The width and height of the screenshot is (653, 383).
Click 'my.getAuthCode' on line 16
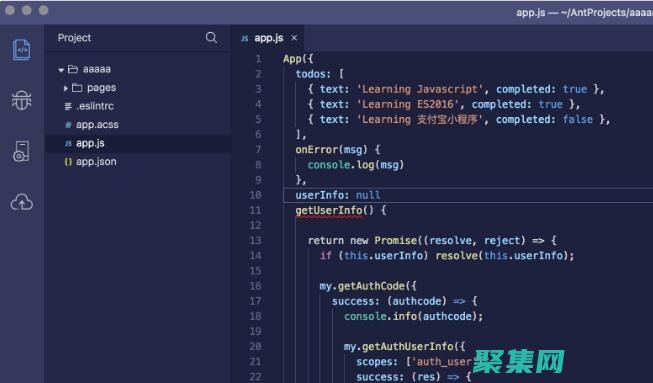tap(362, 286)
